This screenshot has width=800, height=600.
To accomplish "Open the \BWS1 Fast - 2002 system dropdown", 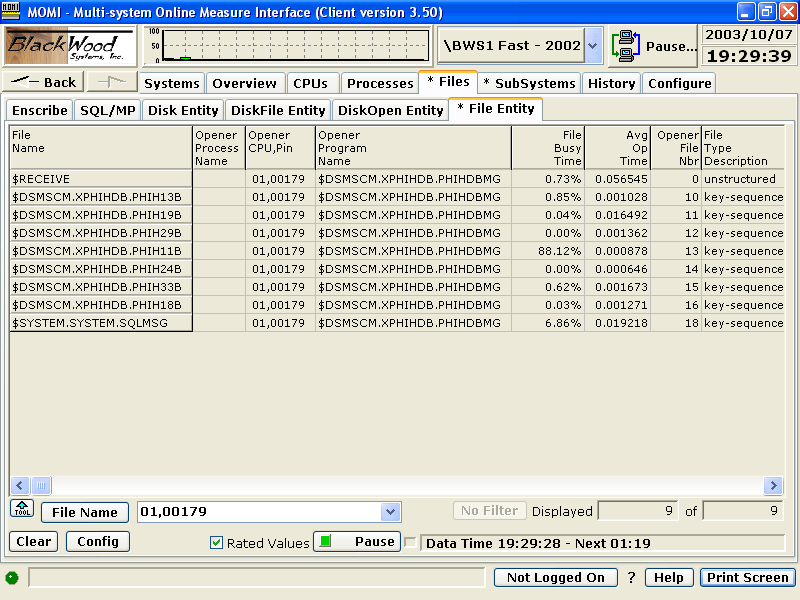I will [593, 46].
